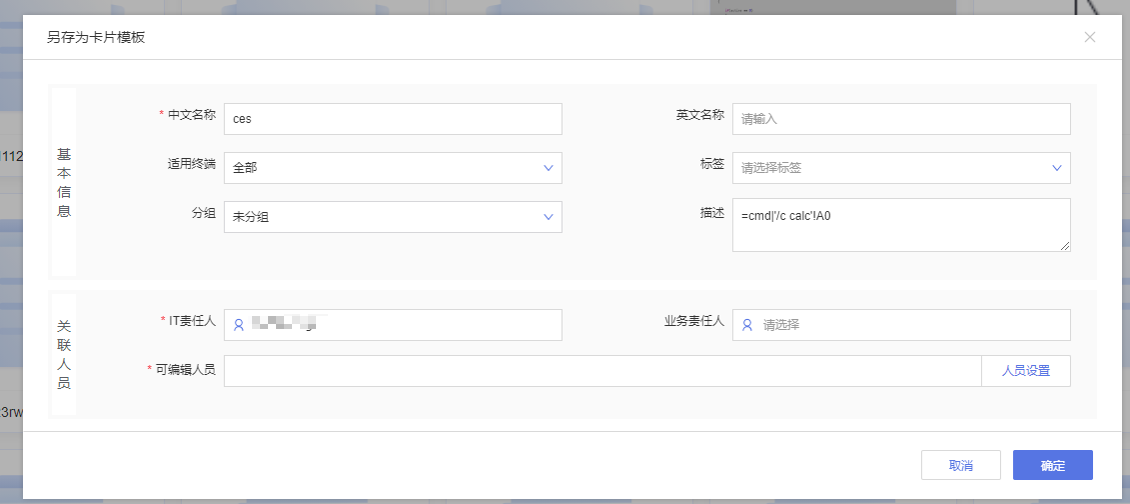Click the IT责任人 selected user field

(x=393, y=325)
